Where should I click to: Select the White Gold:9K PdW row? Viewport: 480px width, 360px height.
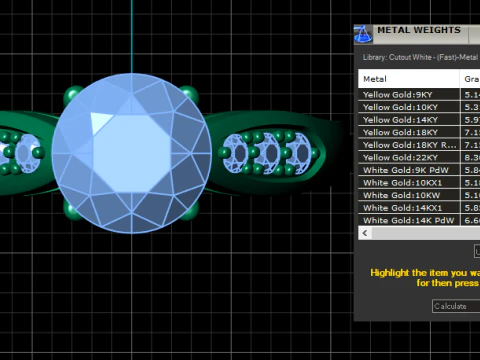pyautogui.click(x=419, y=170)
